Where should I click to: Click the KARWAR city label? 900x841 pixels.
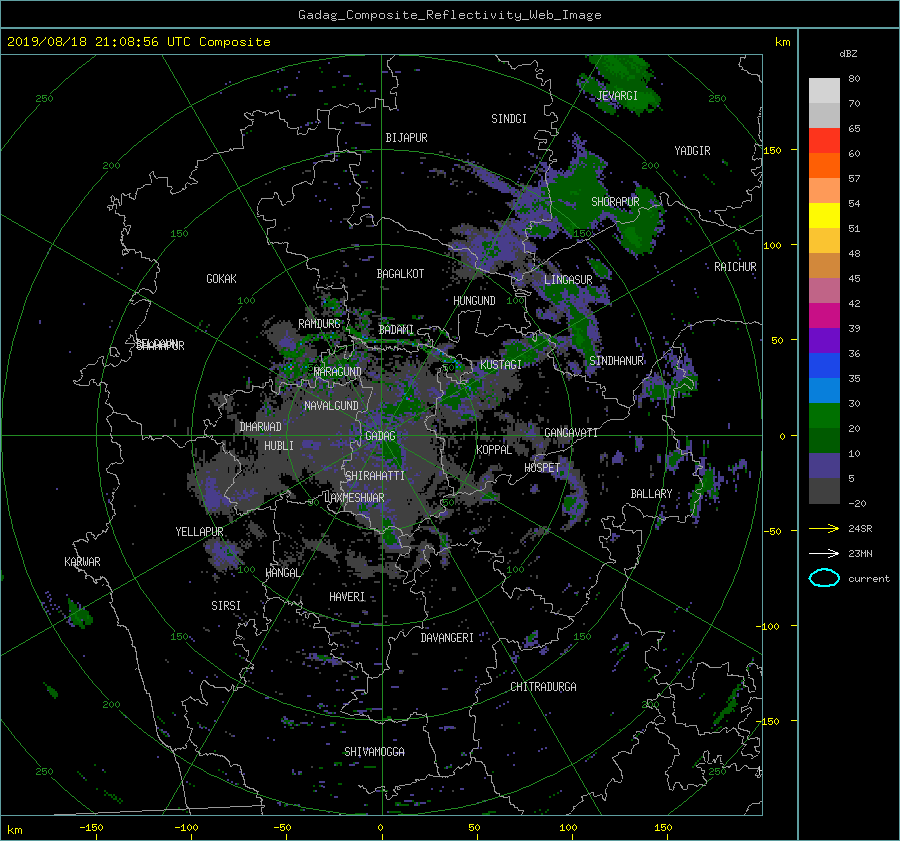[x=82, y=561]
